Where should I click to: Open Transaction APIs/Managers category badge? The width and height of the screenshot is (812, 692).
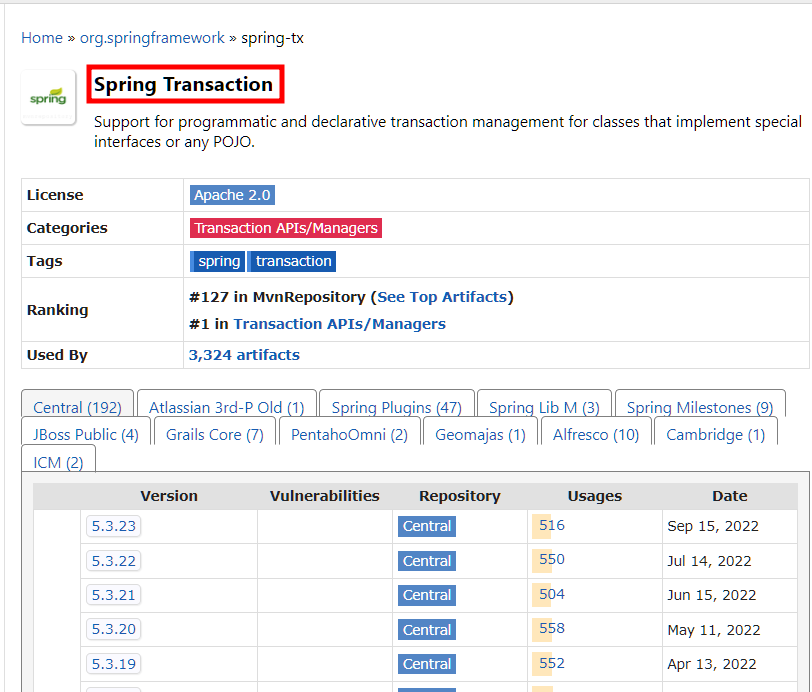click(x=286, y=228)
